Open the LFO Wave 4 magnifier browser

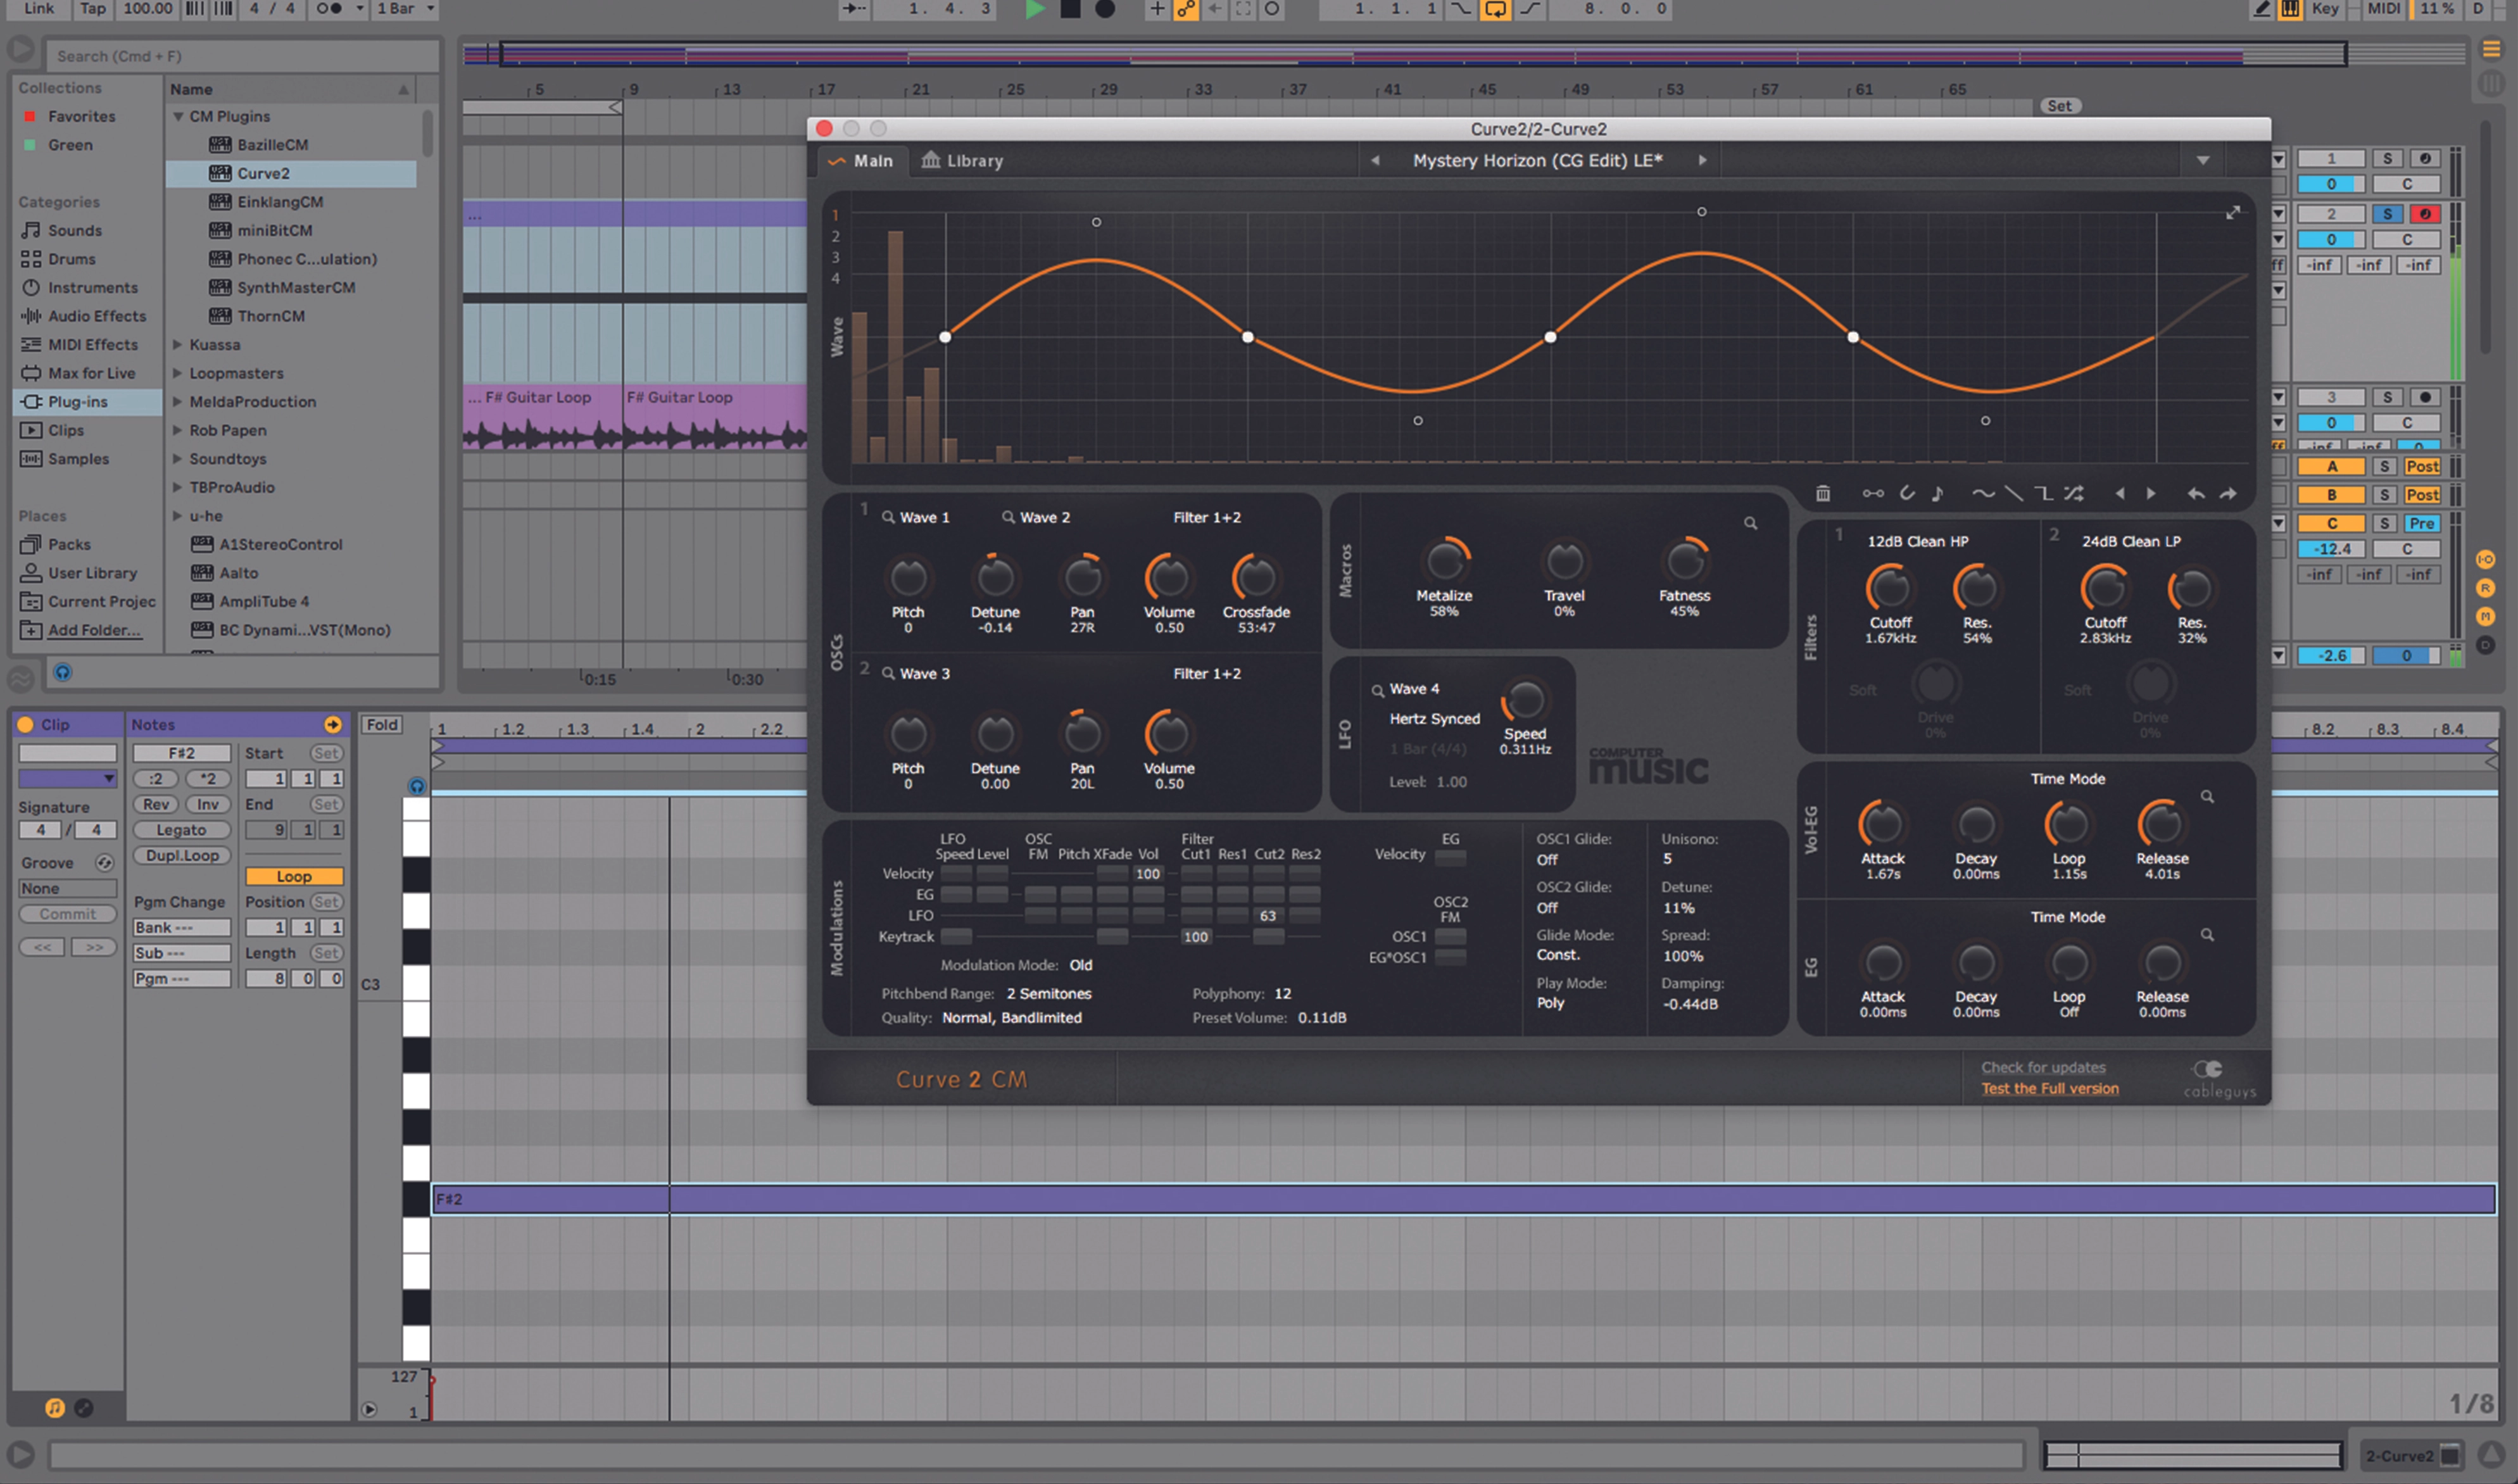(x=1377, y=690)
